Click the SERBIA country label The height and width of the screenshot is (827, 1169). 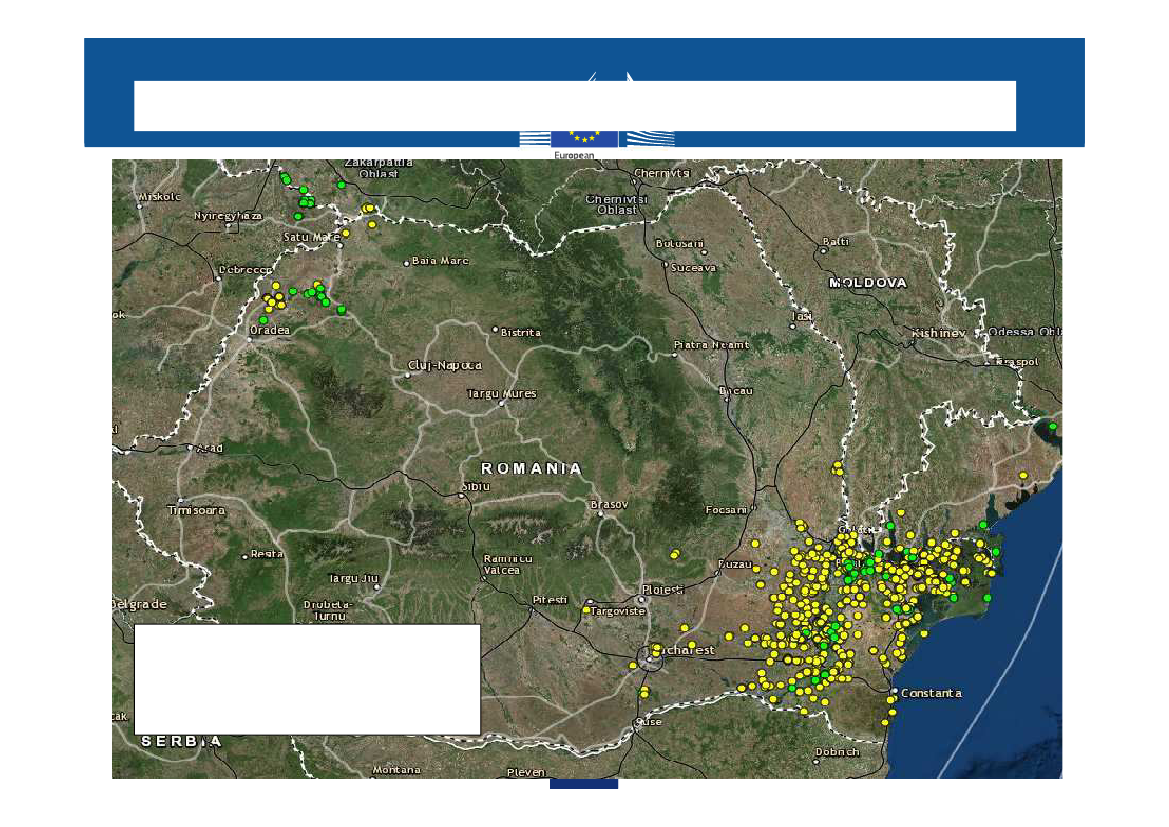pyautogui.click(x=181, y=741)
